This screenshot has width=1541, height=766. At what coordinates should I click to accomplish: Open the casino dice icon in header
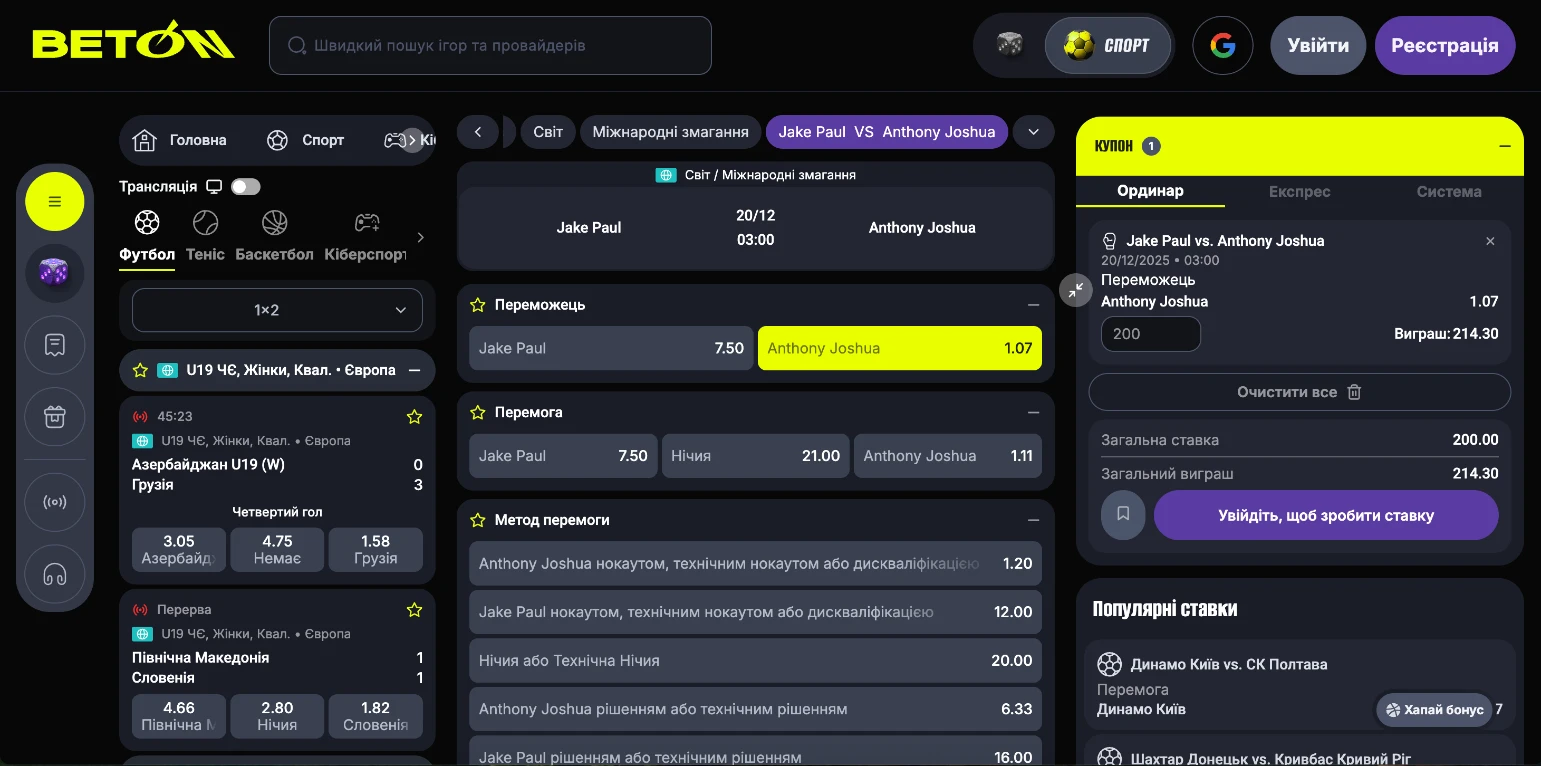tap(1010, 45)
